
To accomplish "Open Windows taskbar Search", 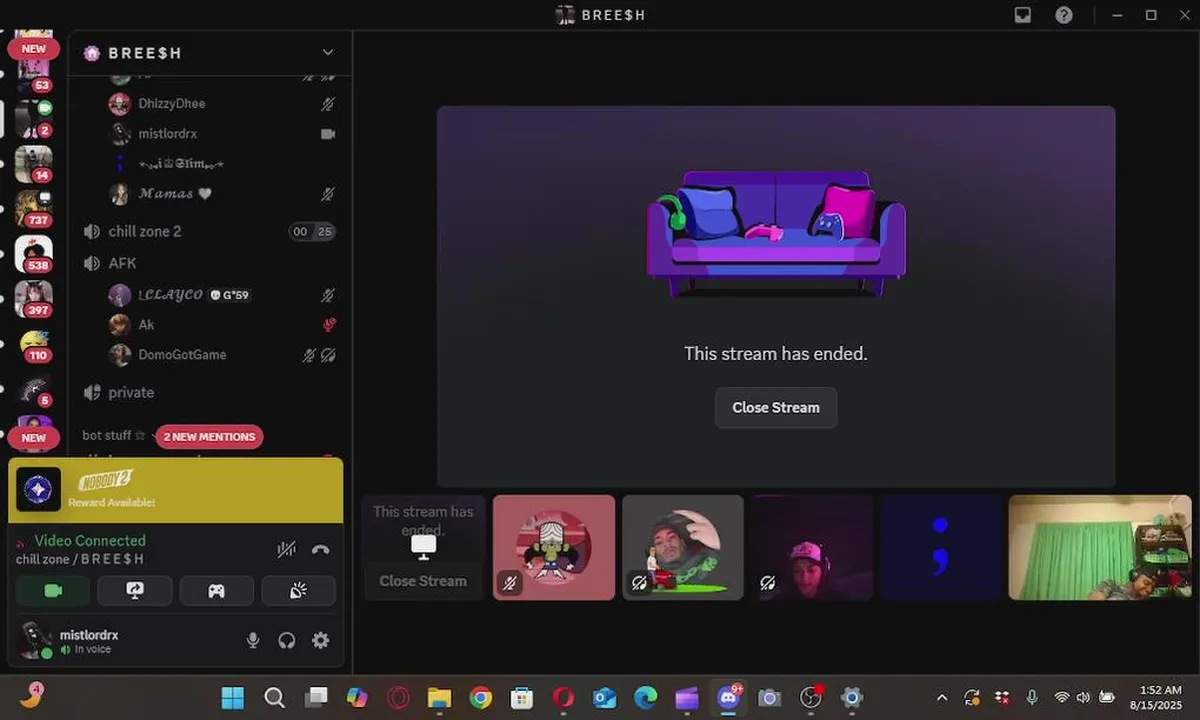I will tap(274, 698).
